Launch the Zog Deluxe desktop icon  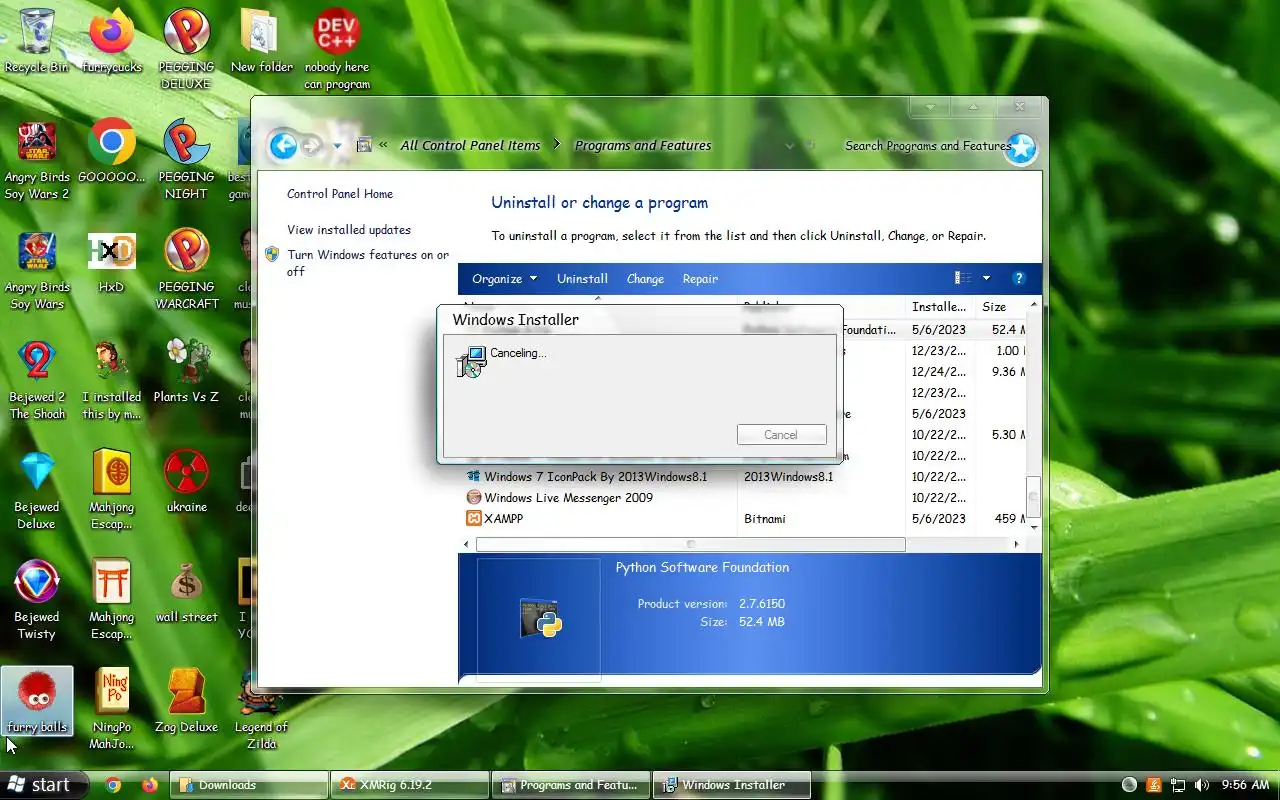[186, 700]
